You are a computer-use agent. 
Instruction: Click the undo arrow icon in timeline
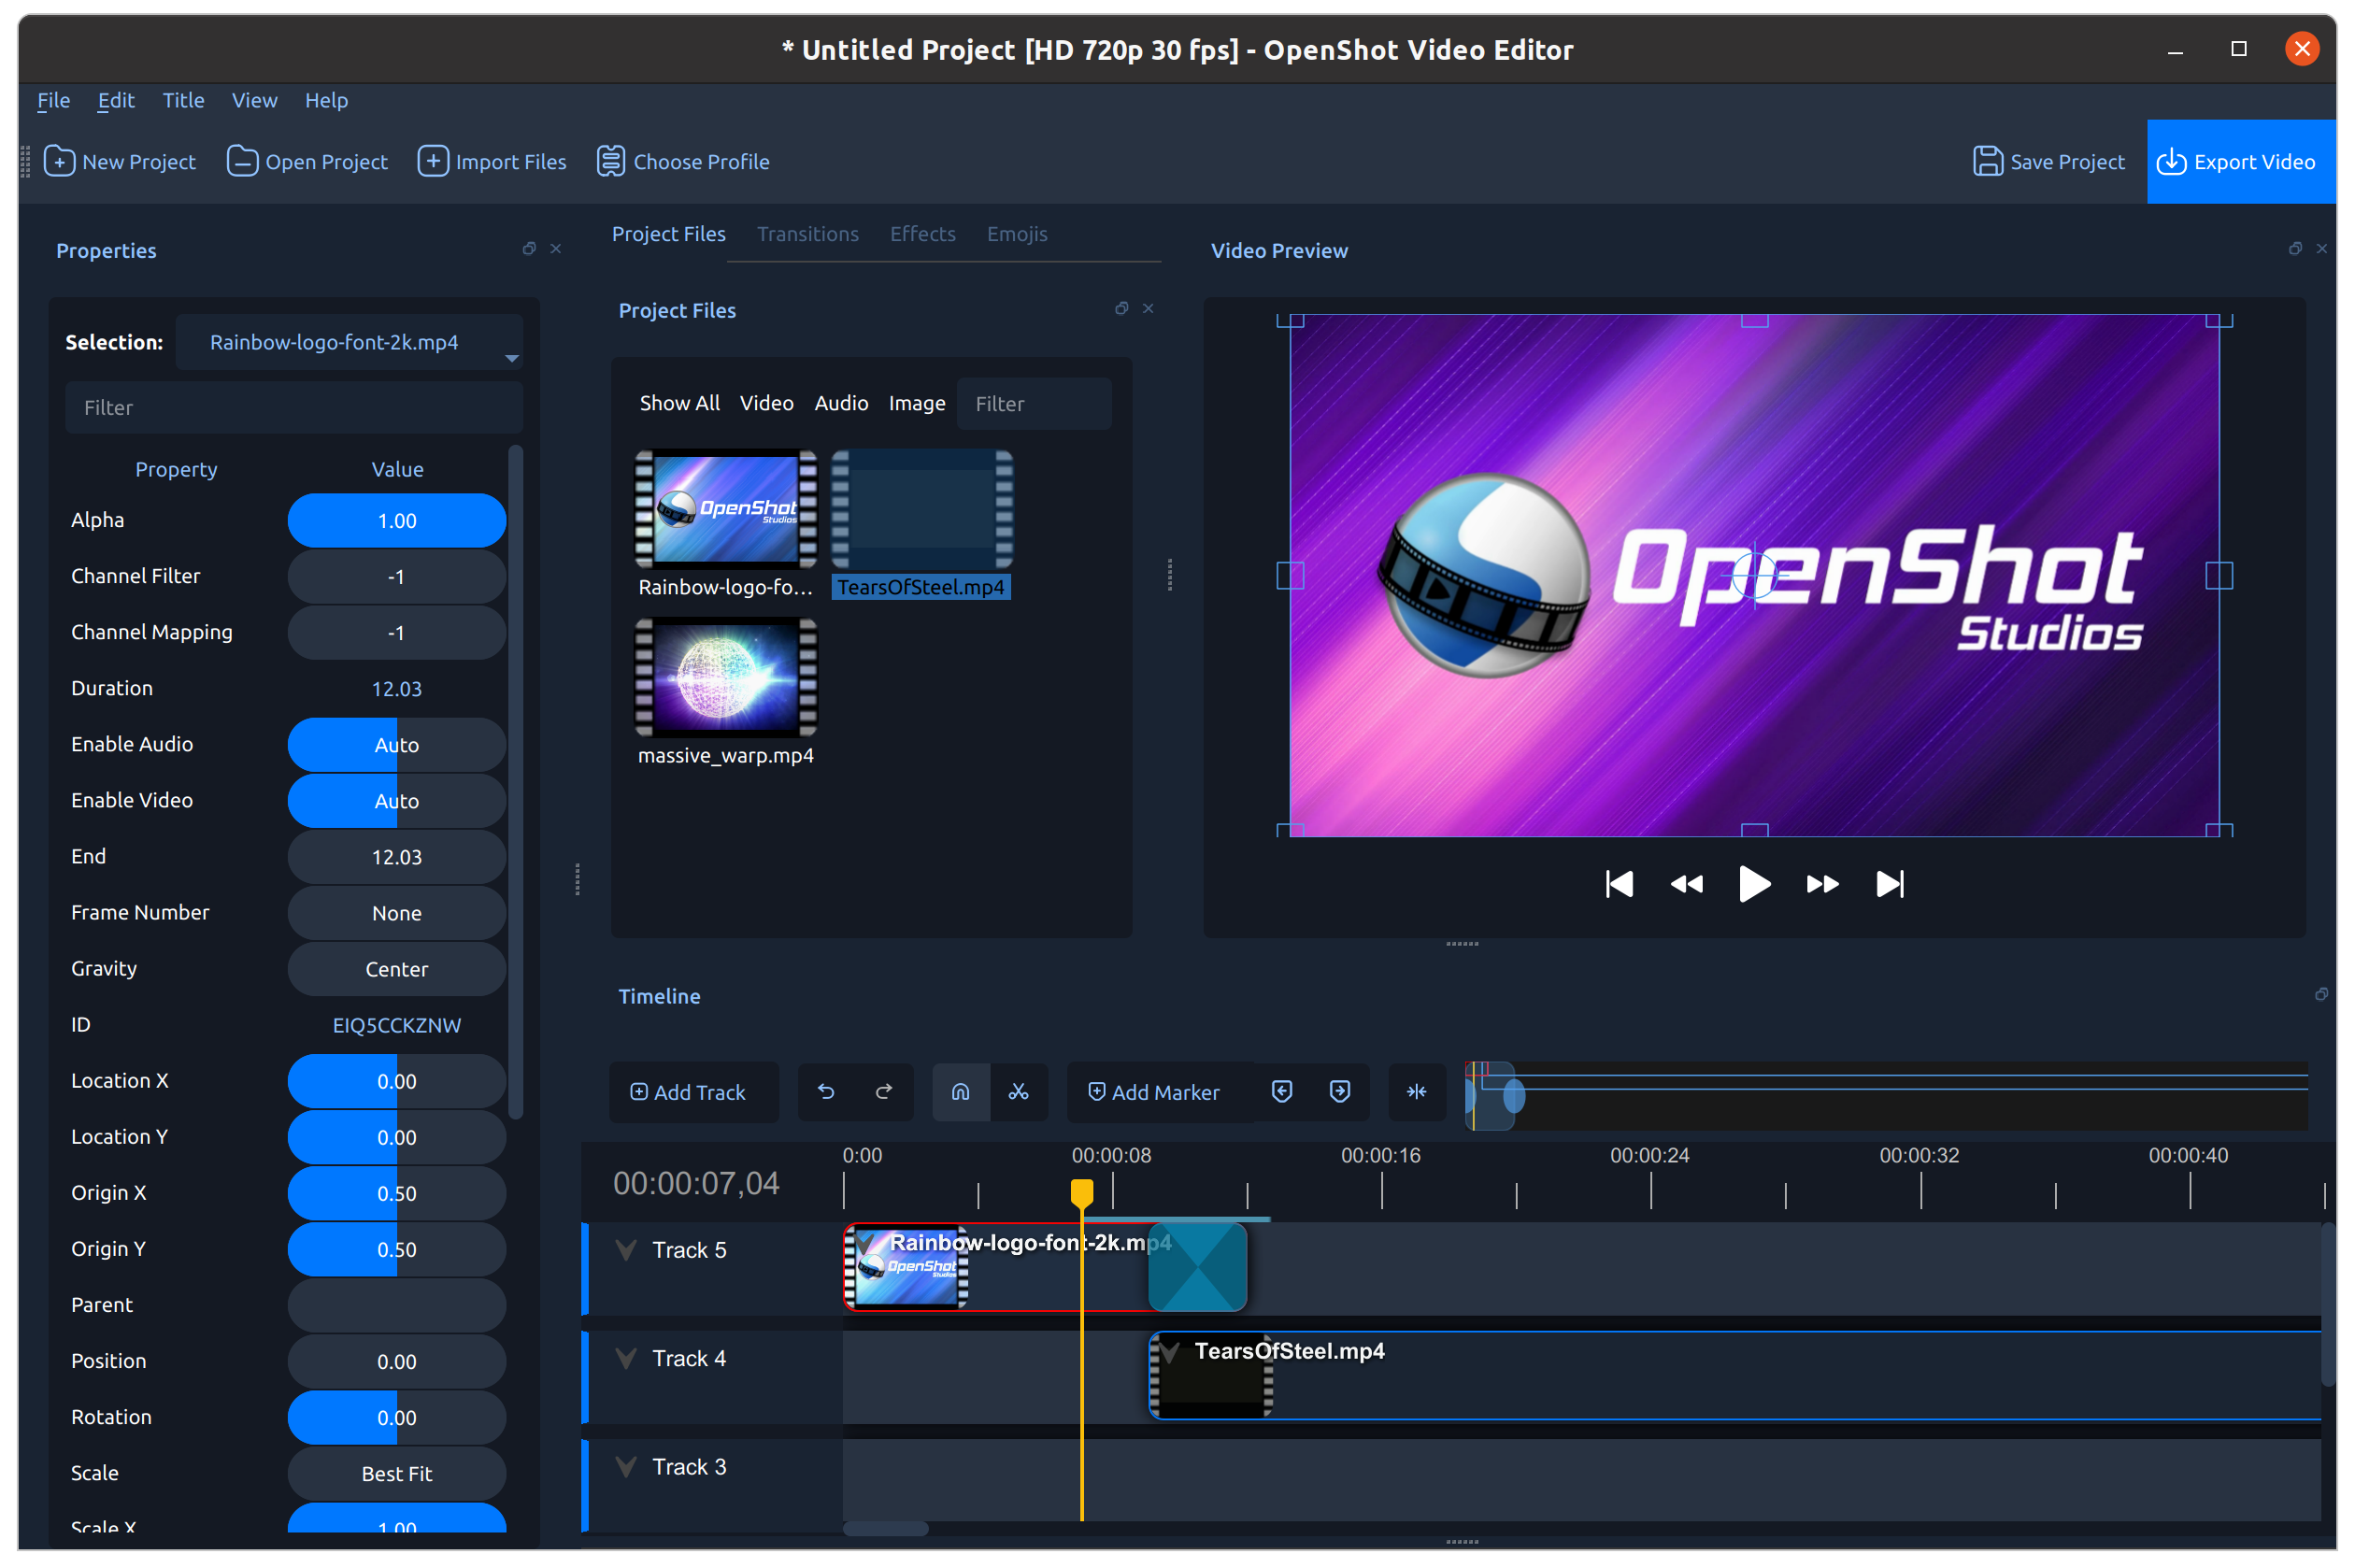pos(822,1090)
